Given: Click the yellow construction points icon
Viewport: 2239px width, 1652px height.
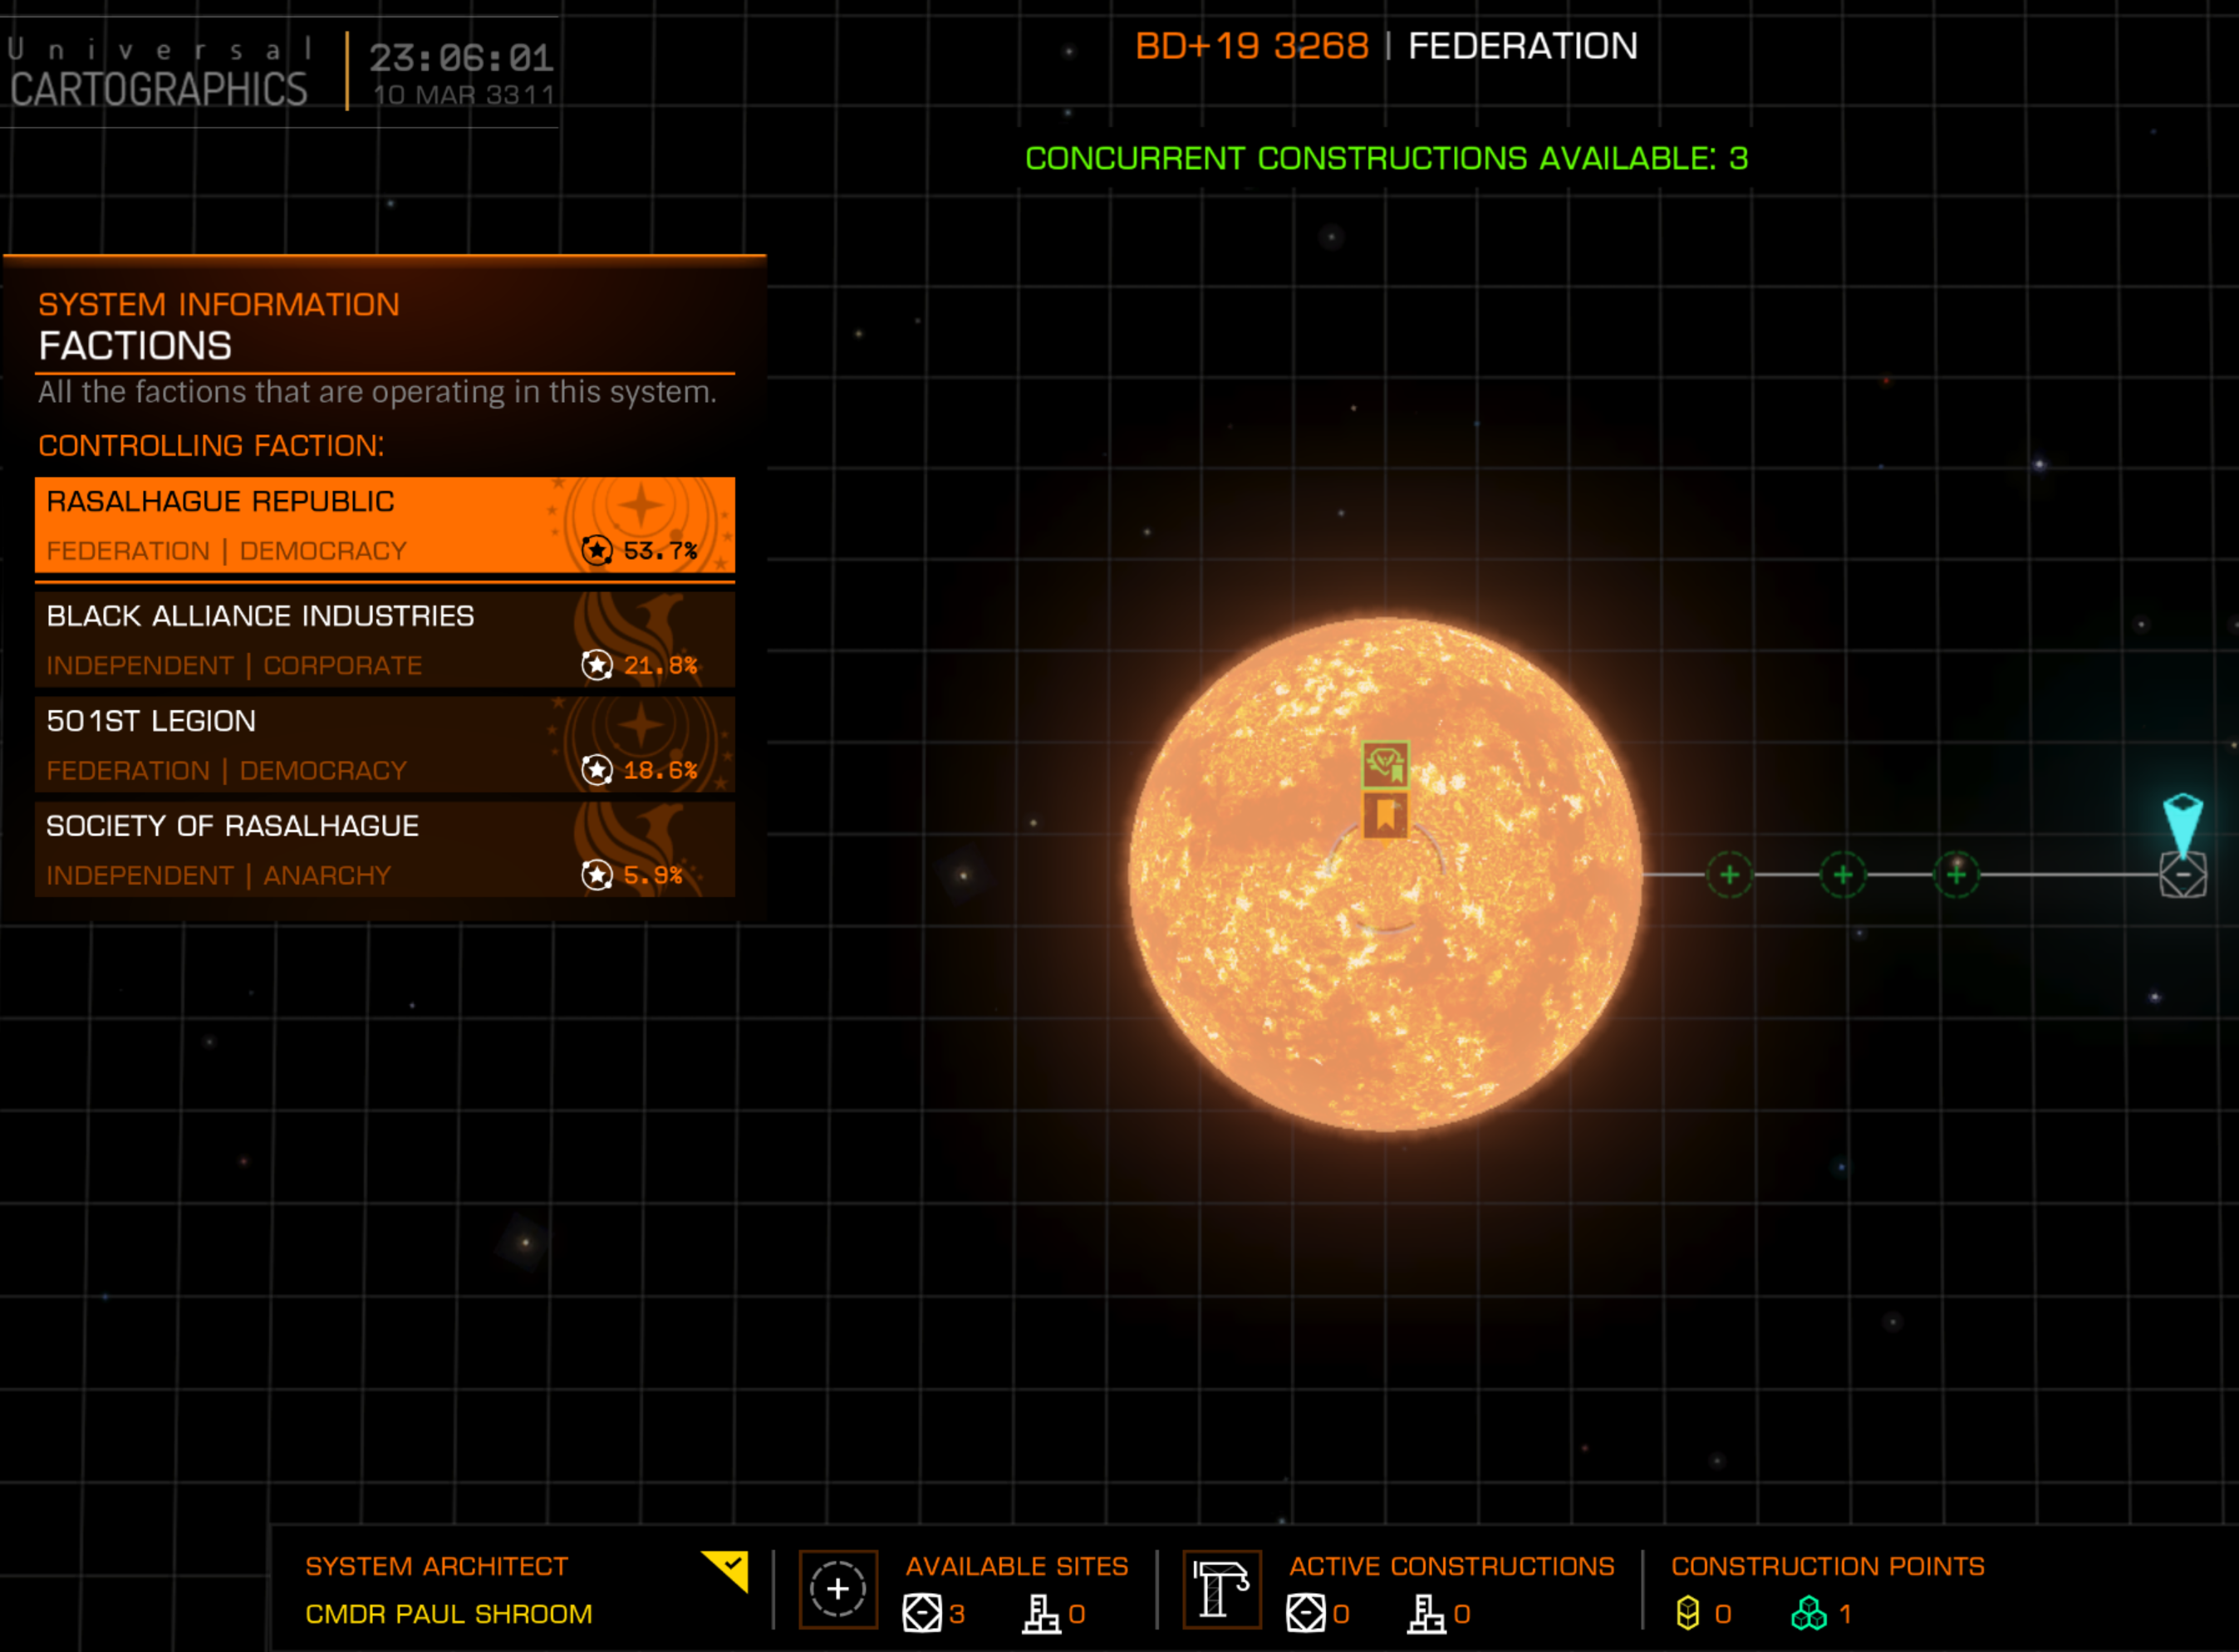Looking at the screenshot, I should coord(1688,1613).
